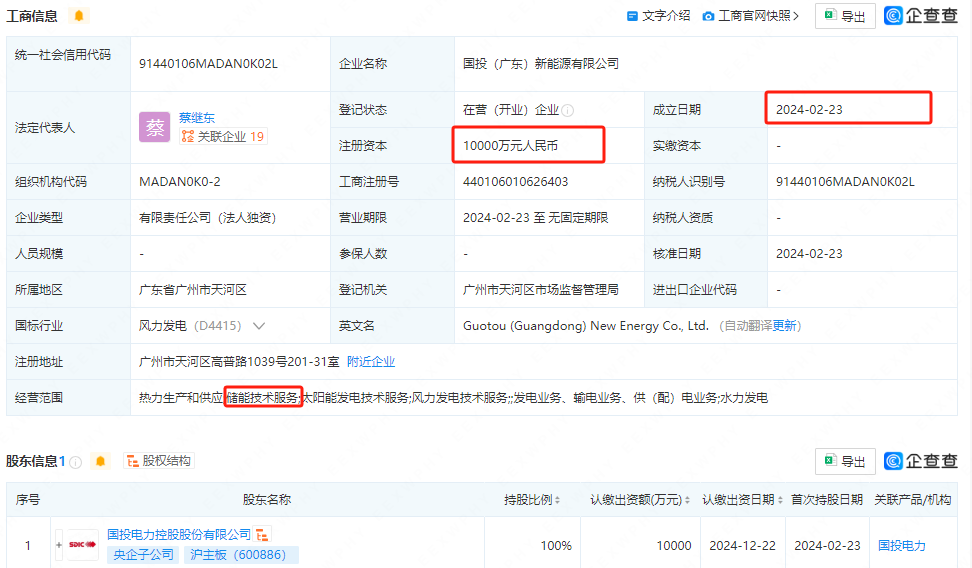Click 广州市天河区市场监督管理局 registration authority
The height and width of the screenshot is (568, 972).
[541, 290]
